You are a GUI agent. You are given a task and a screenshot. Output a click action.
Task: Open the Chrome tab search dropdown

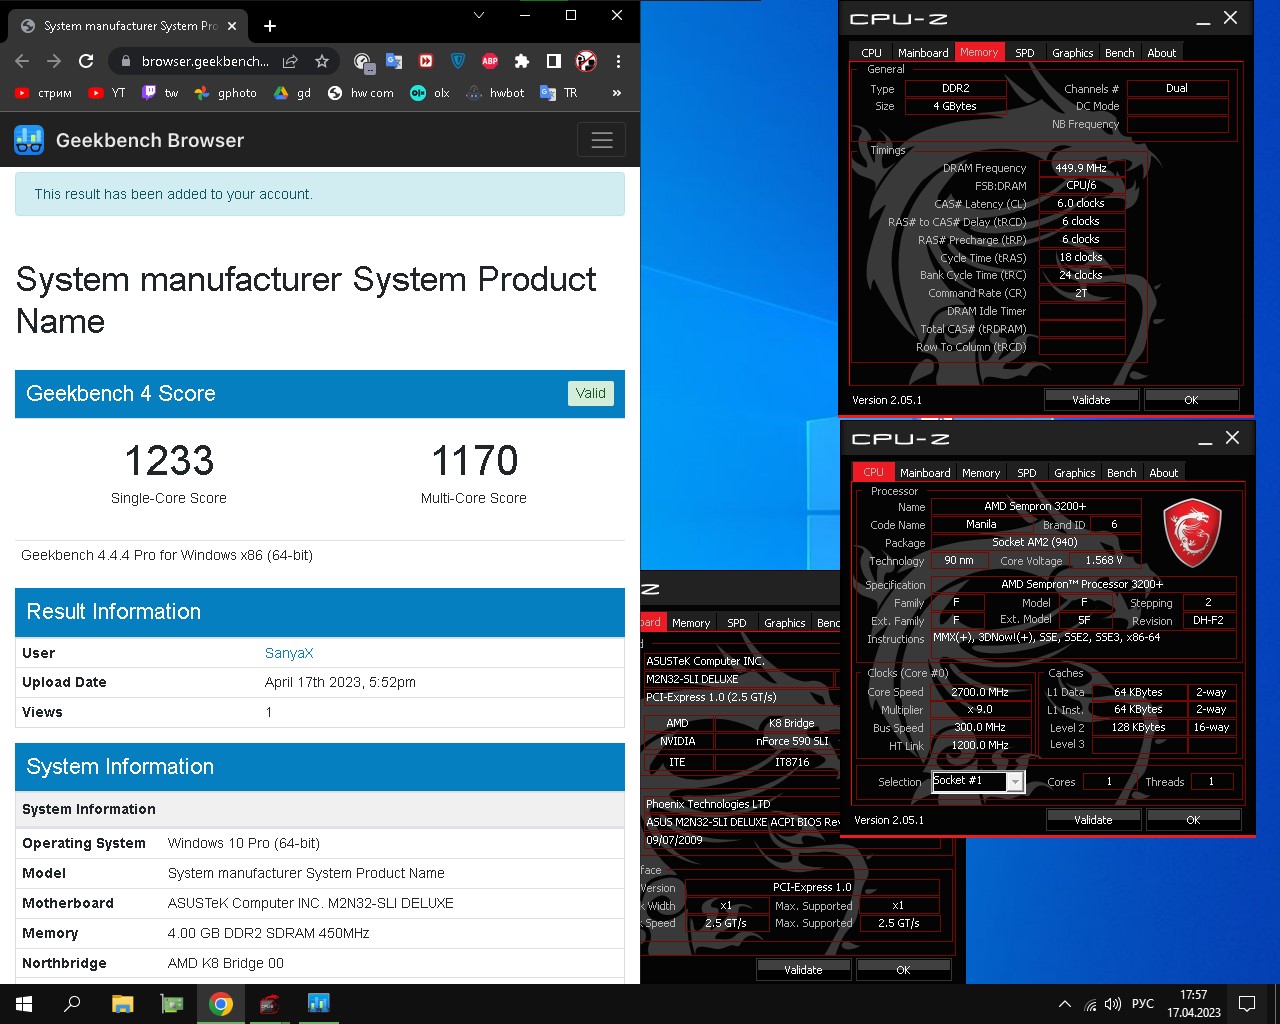pyautogui.click(x=478, y=15)
